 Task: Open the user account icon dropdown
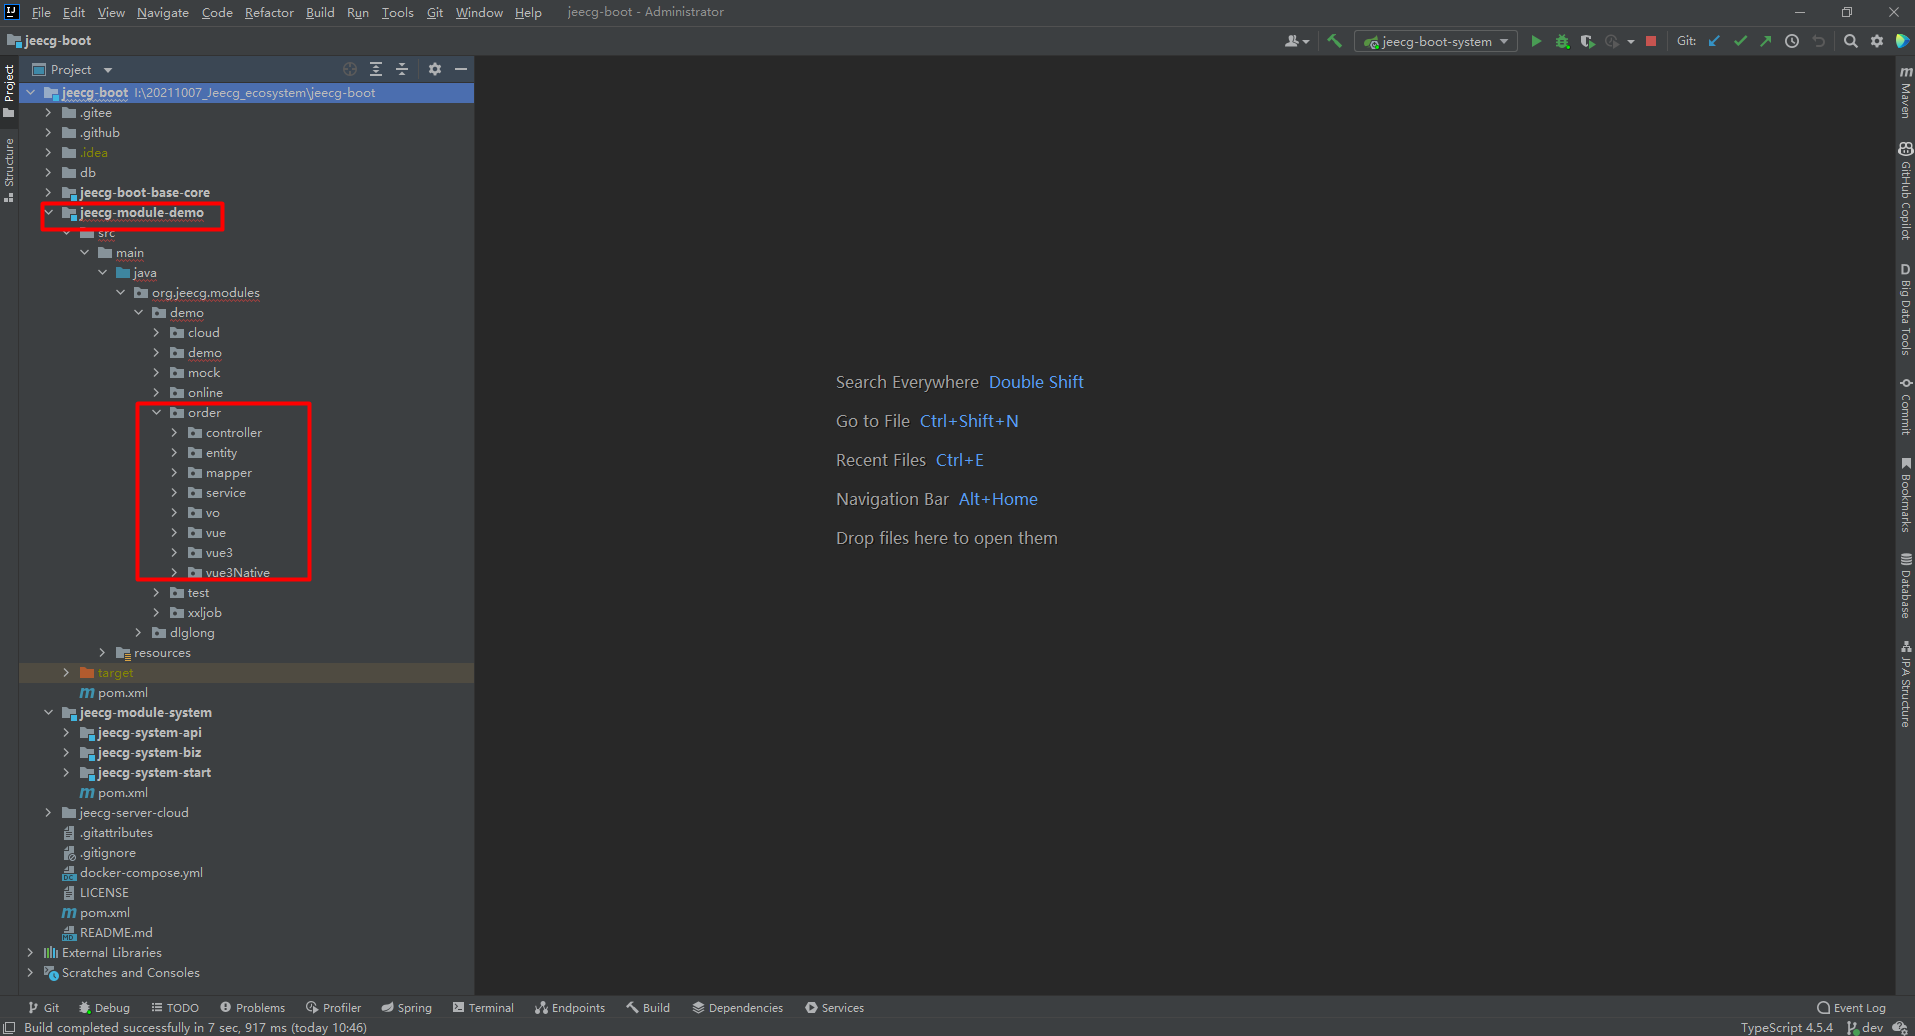[1297, 41]
